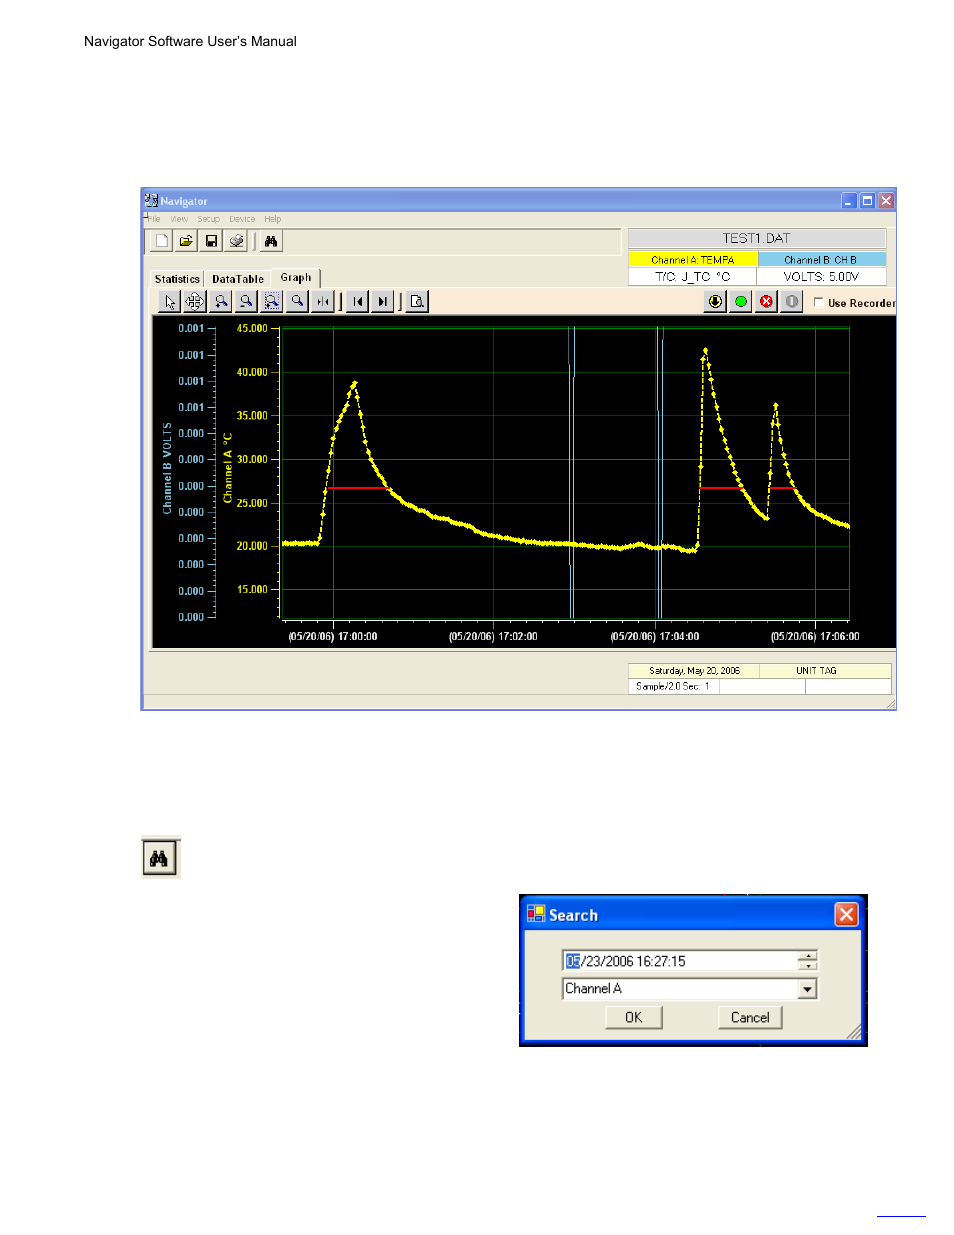Print using the printer toolbar icon
Viewport: 954px width, 1235px height.
click(236, 241)
